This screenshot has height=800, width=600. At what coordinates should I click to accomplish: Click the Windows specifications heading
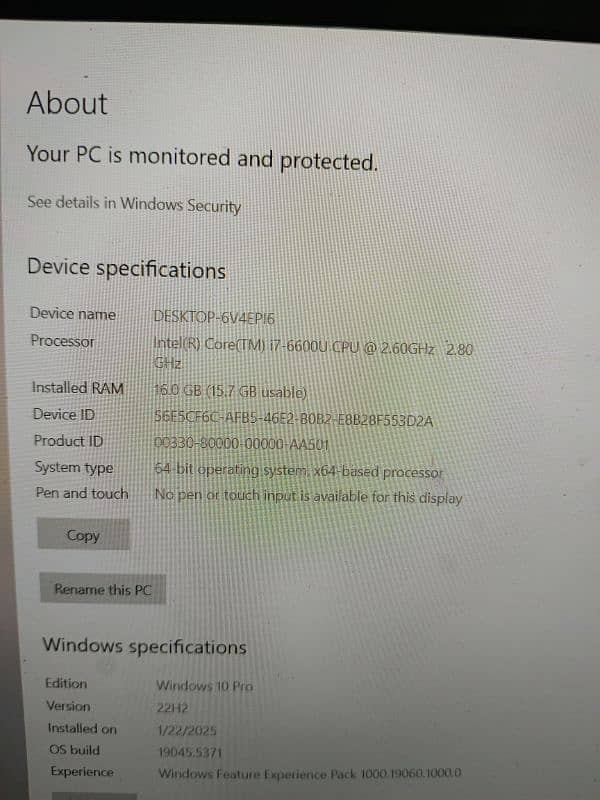144,646
